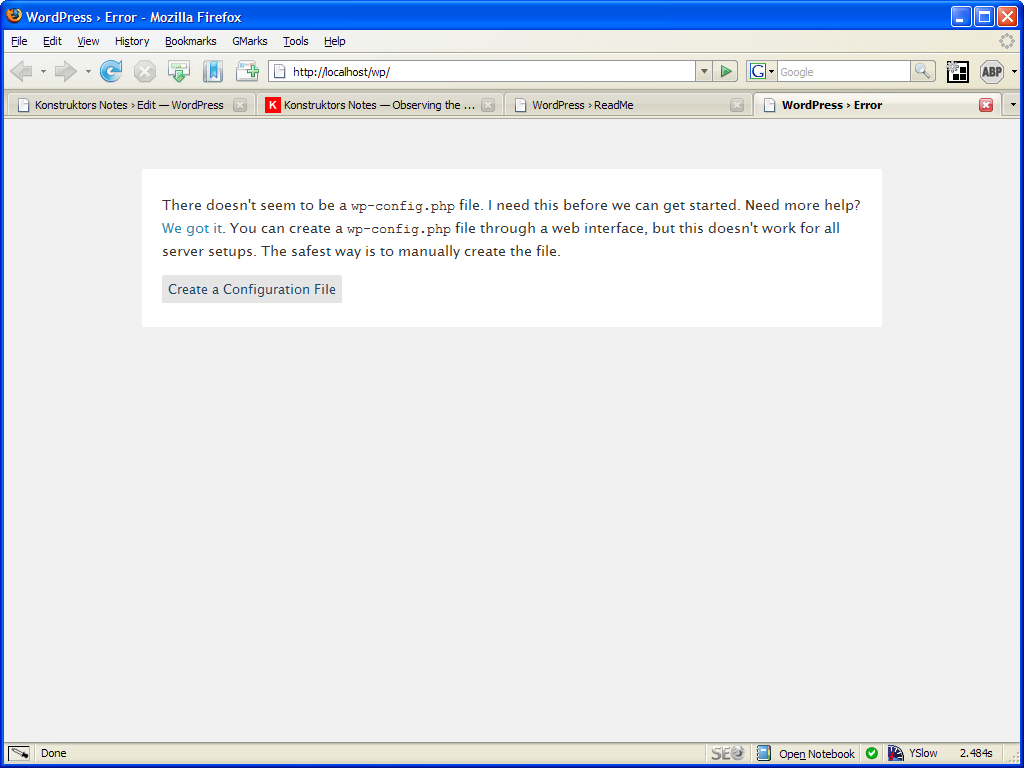The height and width of the screenshot is (768, 1024).
Task: Open the address bar history dropdown
Action: (704, 71)
